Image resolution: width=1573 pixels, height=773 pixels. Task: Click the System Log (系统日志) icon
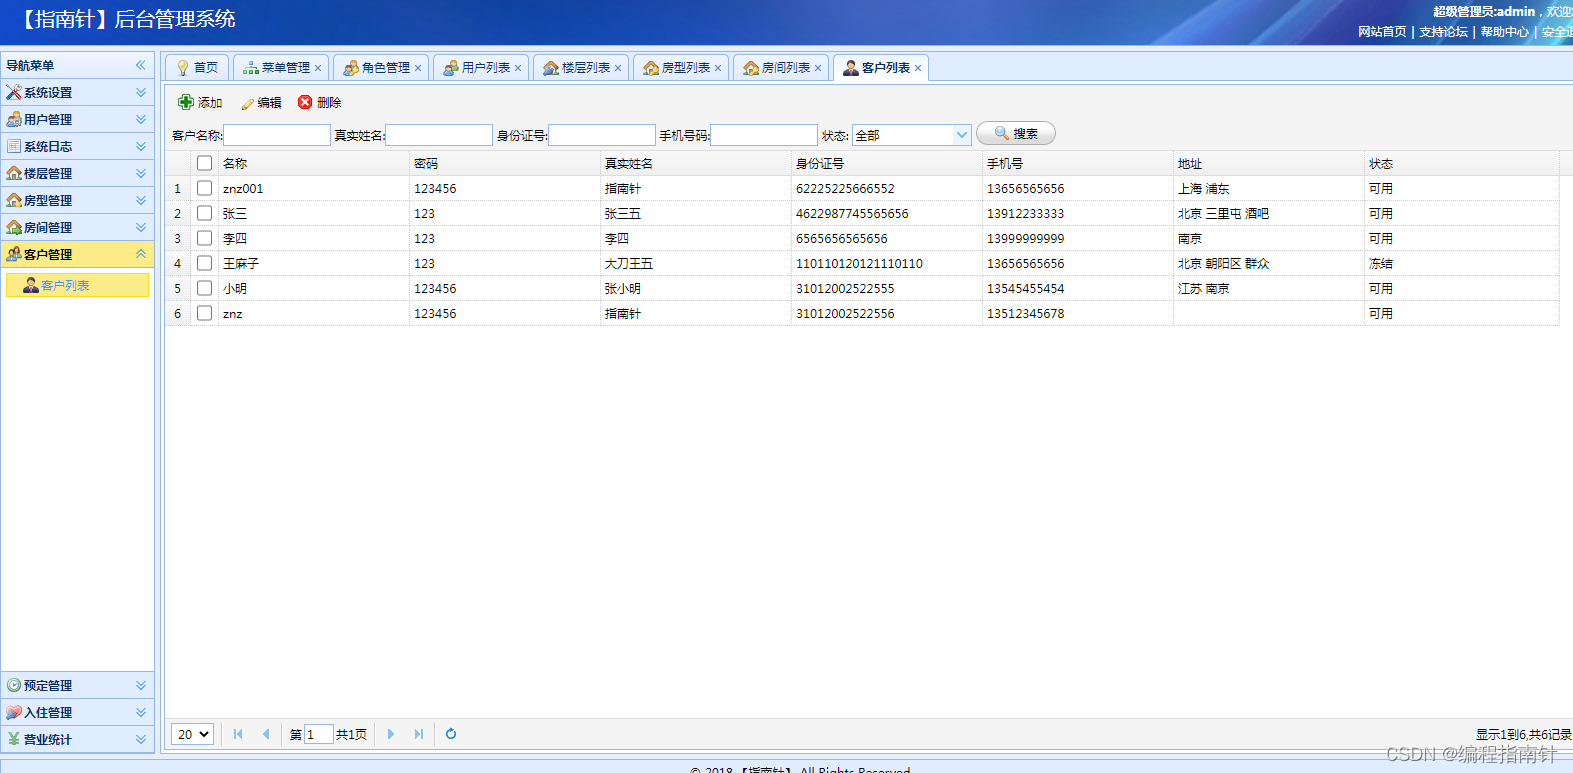click(x=14, y=146)
